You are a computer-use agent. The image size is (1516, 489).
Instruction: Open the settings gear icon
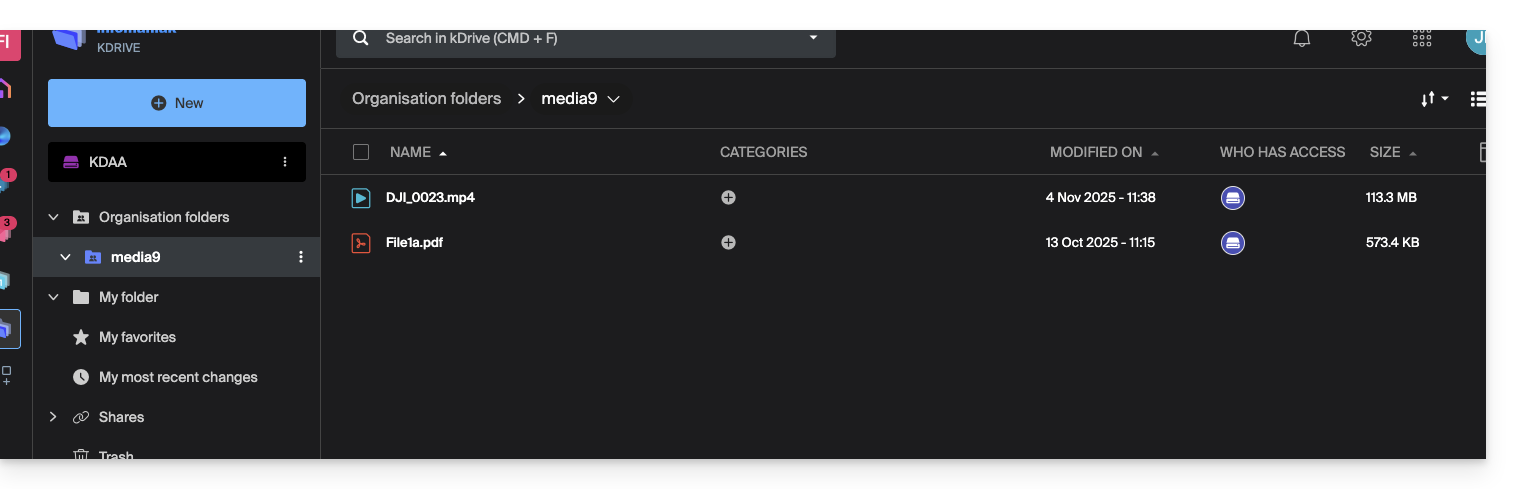click(x=1360, y=38)
